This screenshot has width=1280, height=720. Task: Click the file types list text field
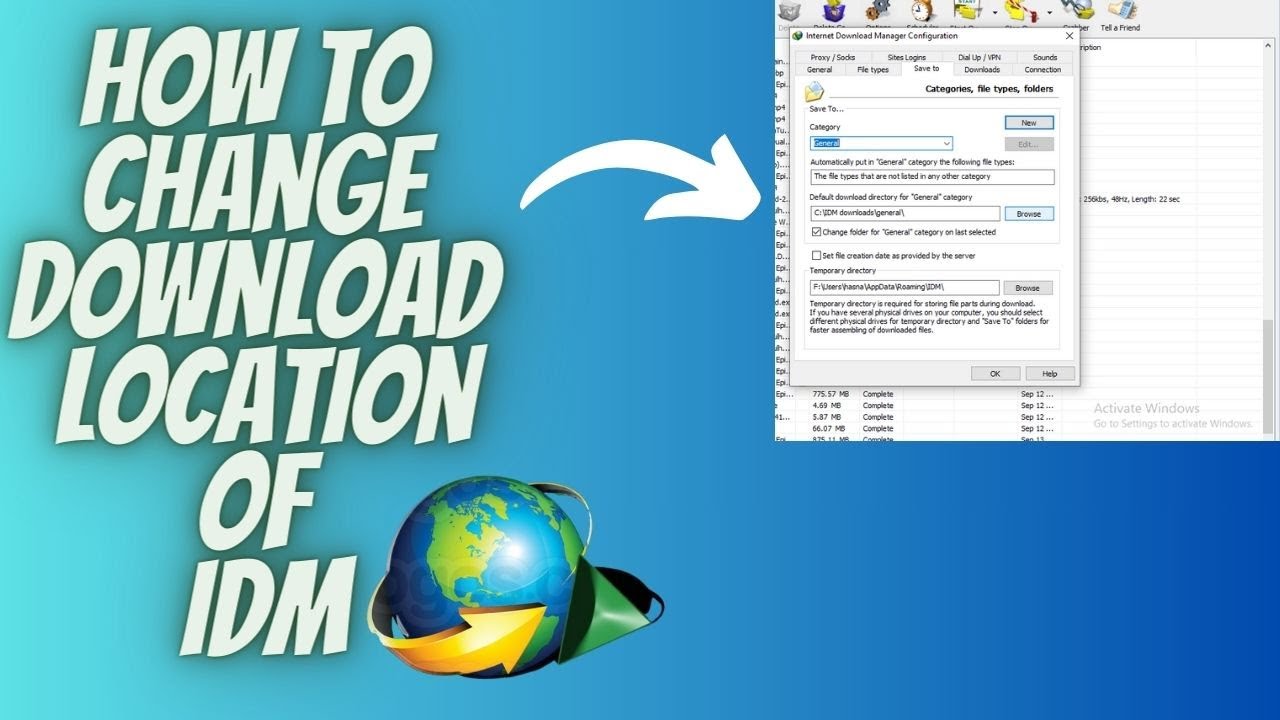[x=932, y=177]
